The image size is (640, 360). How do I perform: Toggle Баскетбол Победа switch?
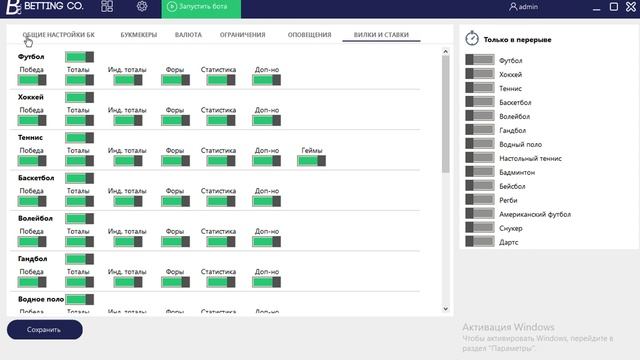point(32,201)
